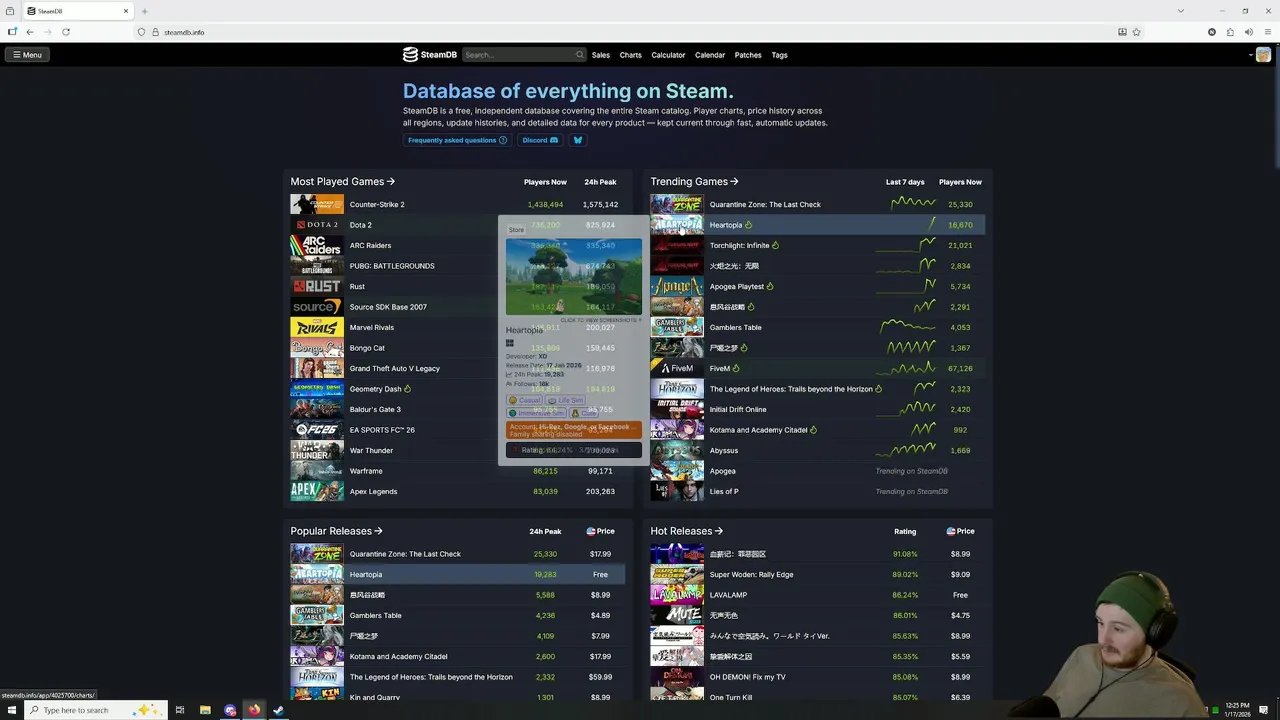
Task: Open the ARC Raiders game icon
Action: pos(317,245)
